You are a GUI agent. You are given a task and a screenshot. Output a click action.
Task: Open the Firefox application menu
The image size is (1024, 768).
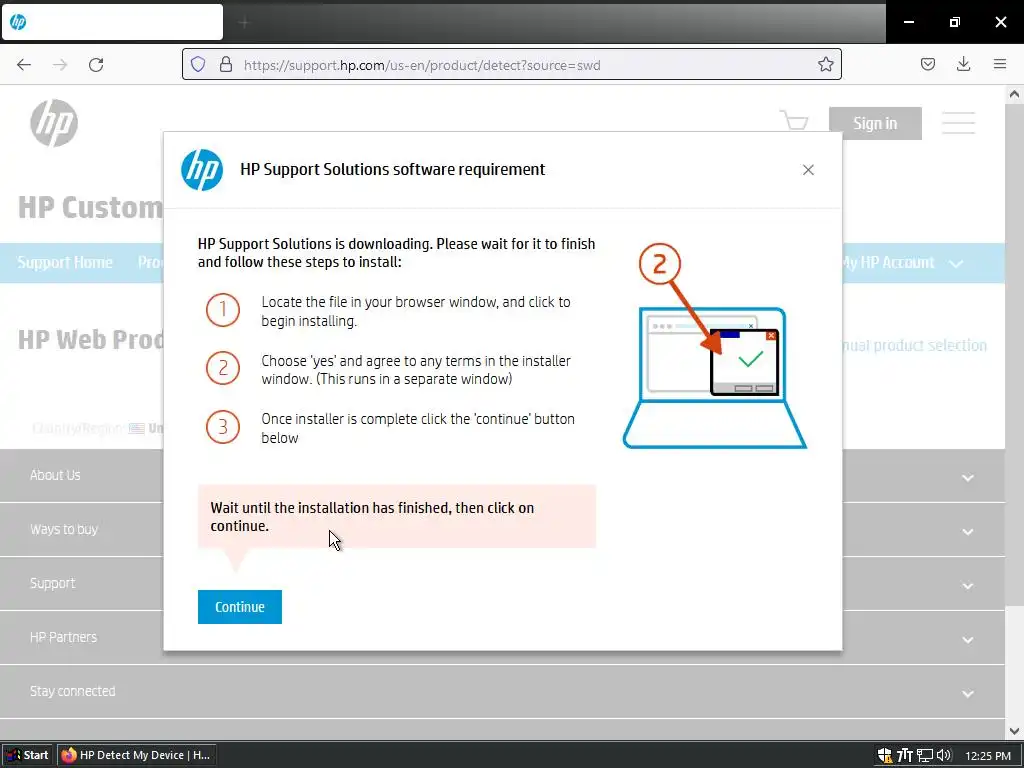click(1000, 64)
